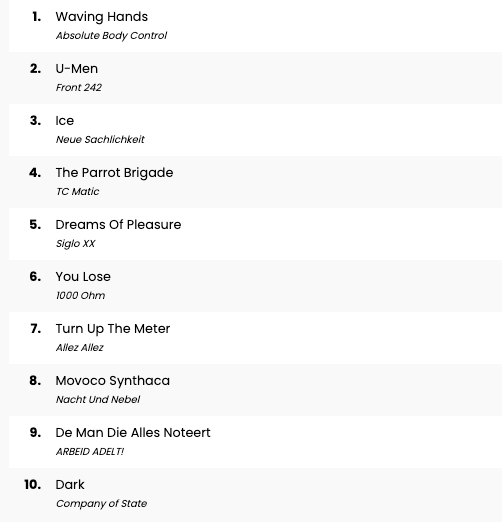
Task: Select the track titled Dark
Action: tap(70, 485)
